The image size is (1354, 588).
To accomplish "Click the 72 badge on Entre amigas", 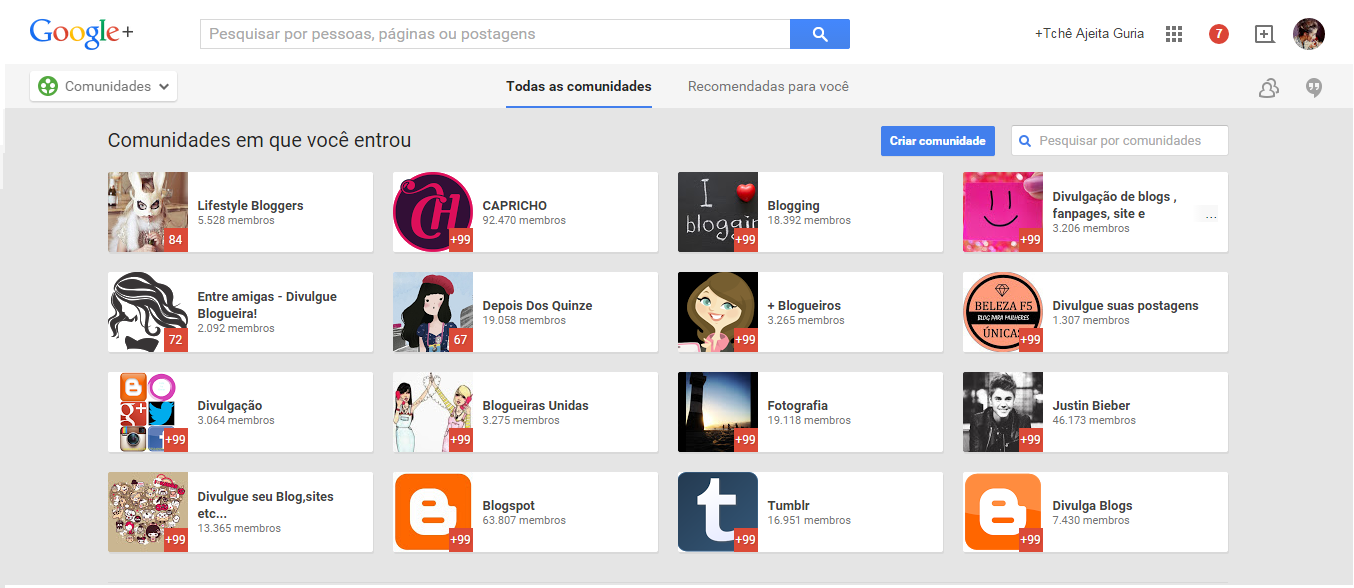I will click(176, 340).
